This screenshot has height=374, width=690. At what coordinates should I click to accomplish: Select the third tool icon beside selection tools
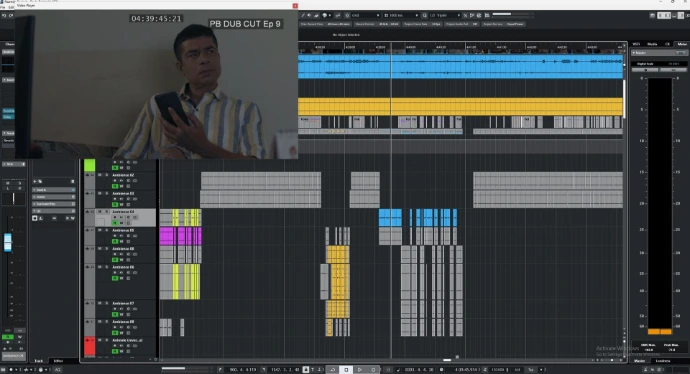(316, 15)
